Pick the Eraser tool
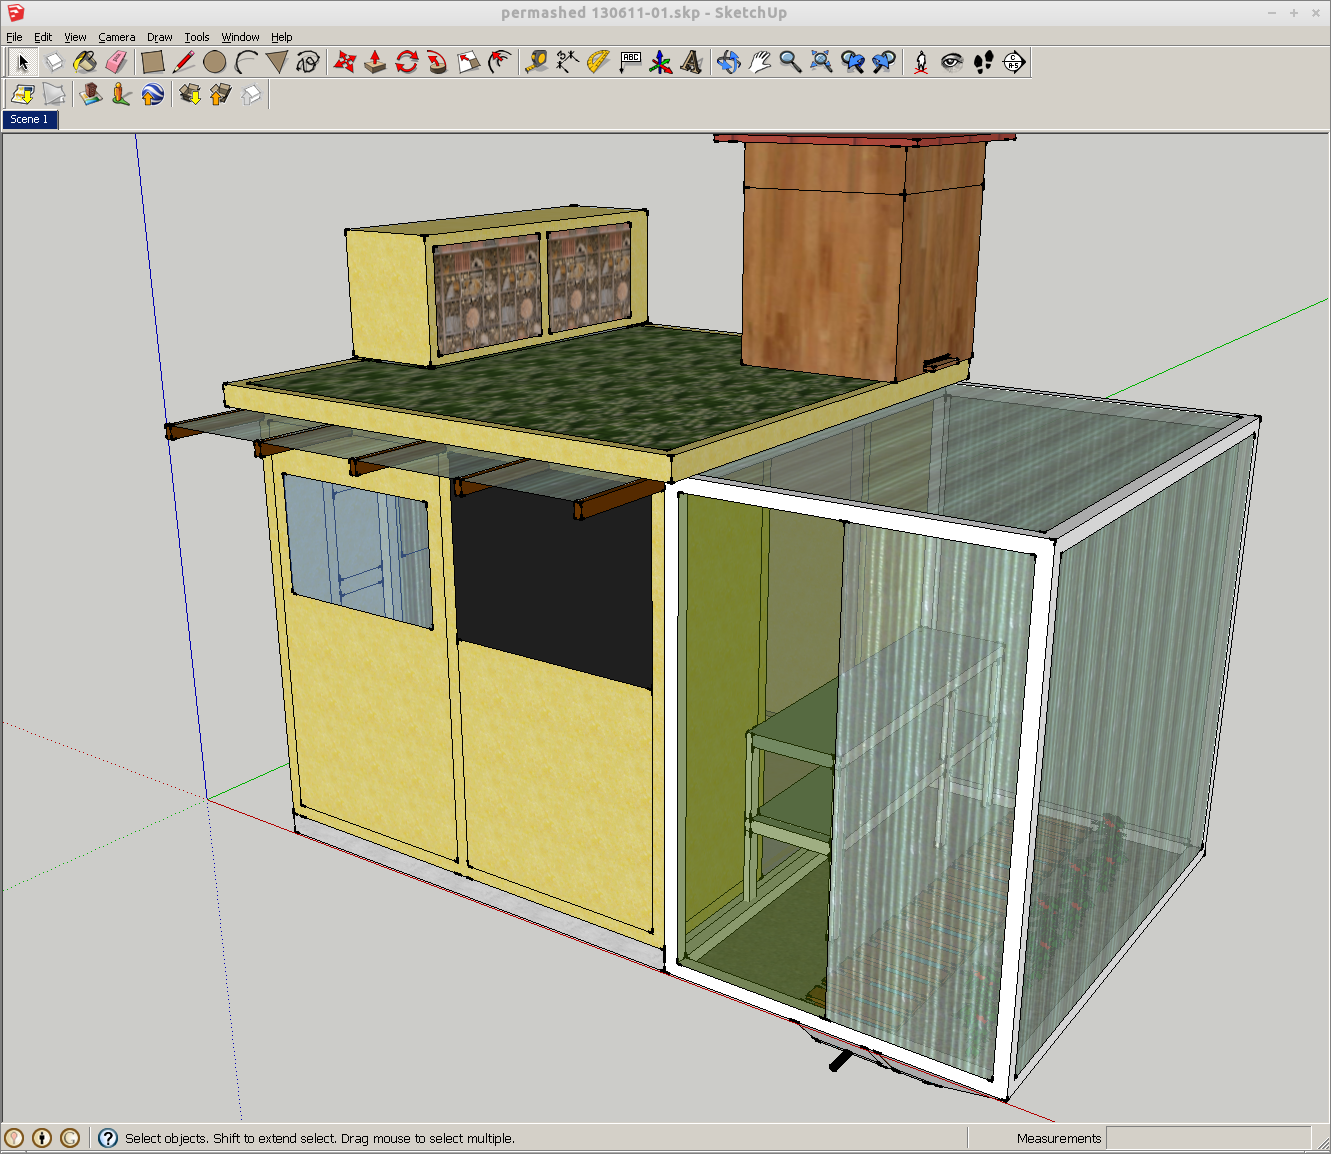The image size is (1331, 1154). tap(117, 62)
